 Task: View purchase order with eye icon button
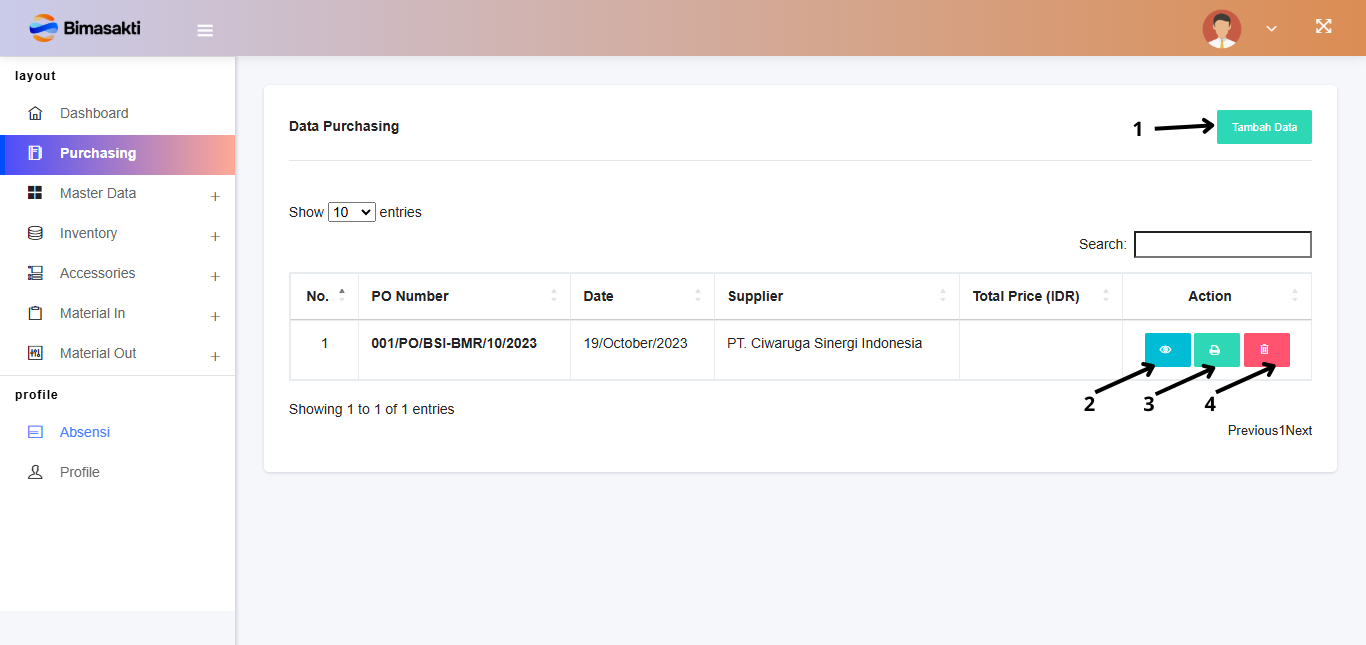[1167, 350]
